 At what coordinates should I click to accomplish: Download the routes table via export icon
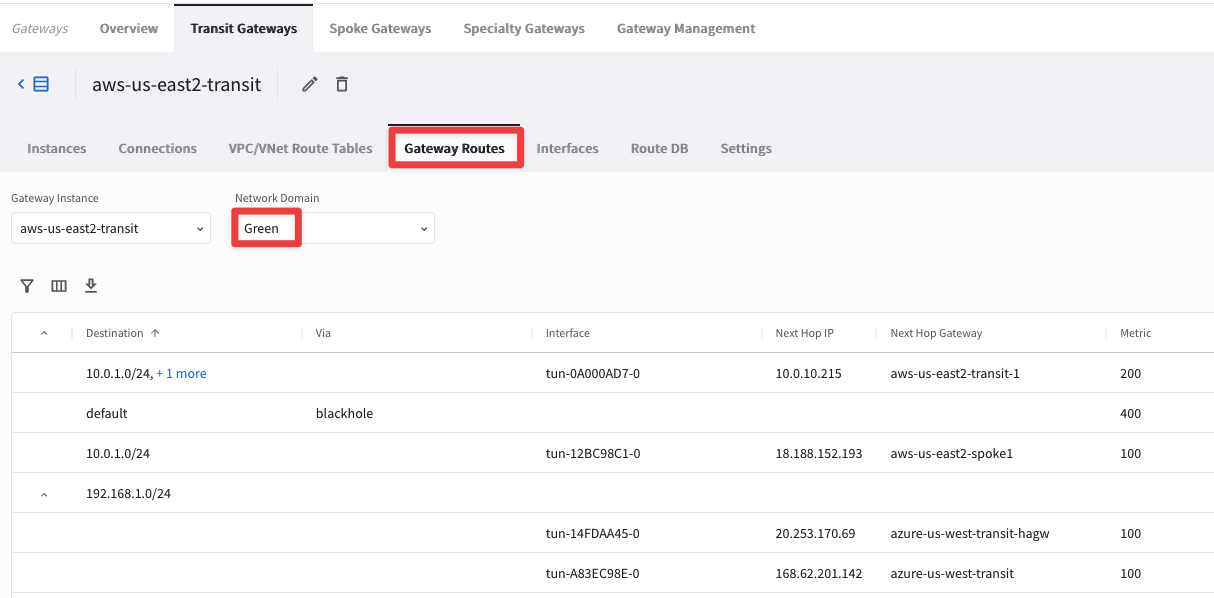91,286
